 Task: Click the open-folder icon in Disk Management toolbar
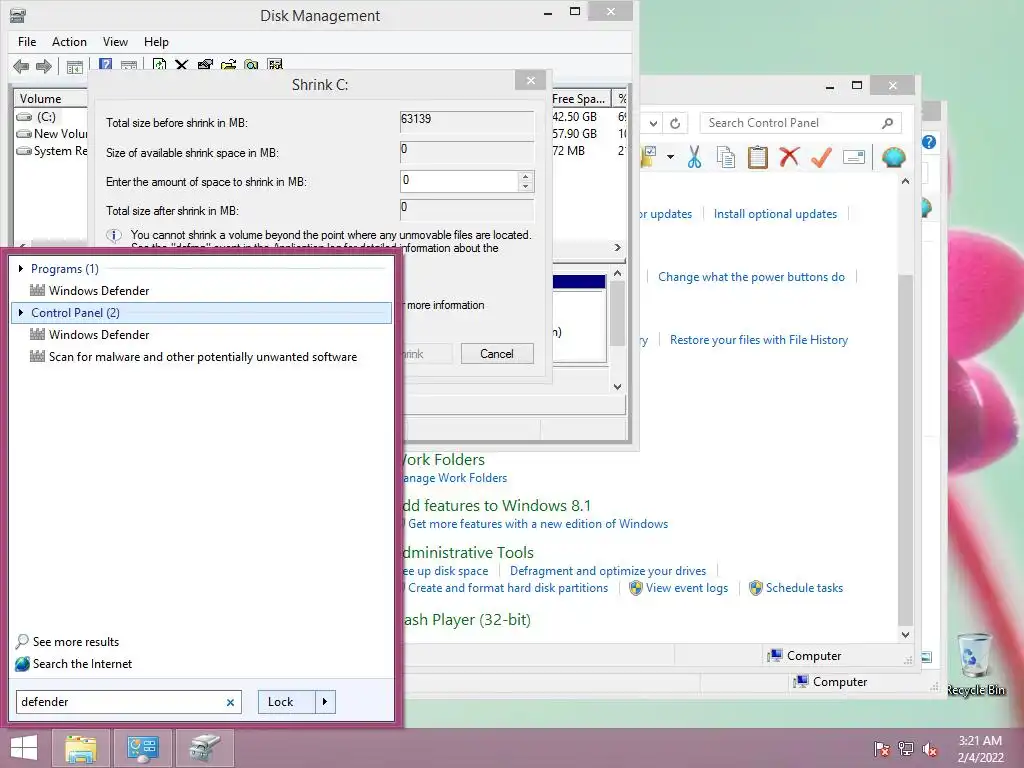tap(229, 64)
